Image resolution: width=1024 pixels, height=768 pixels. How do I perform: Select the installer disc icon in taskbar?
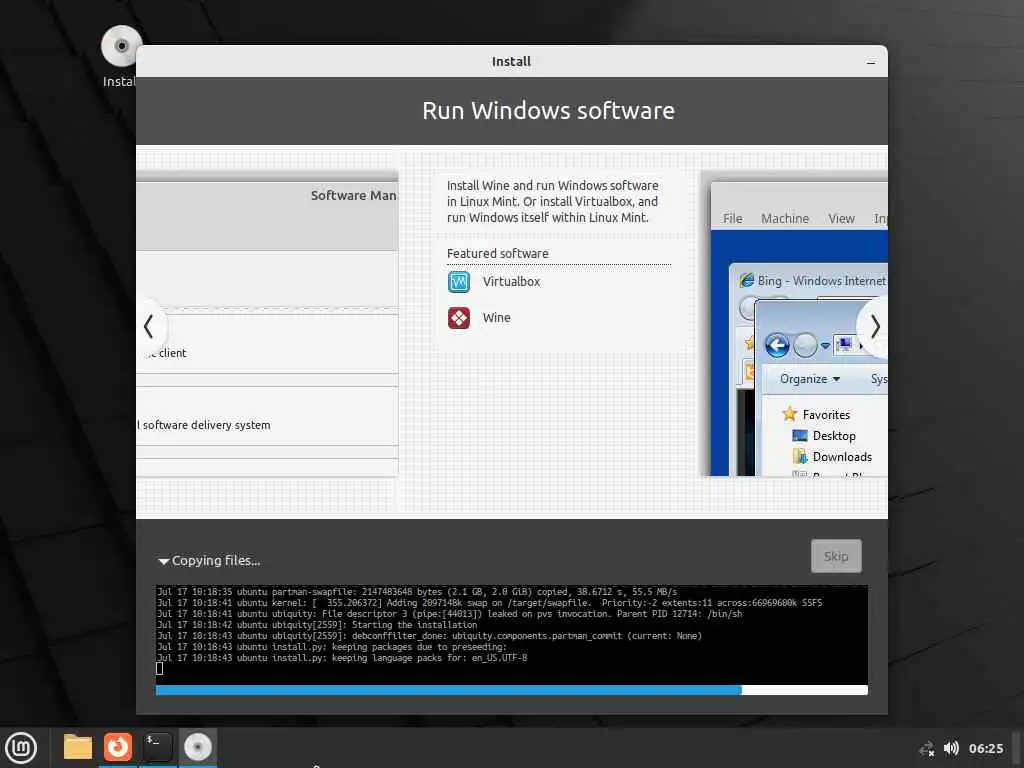[x=197, y=746]
